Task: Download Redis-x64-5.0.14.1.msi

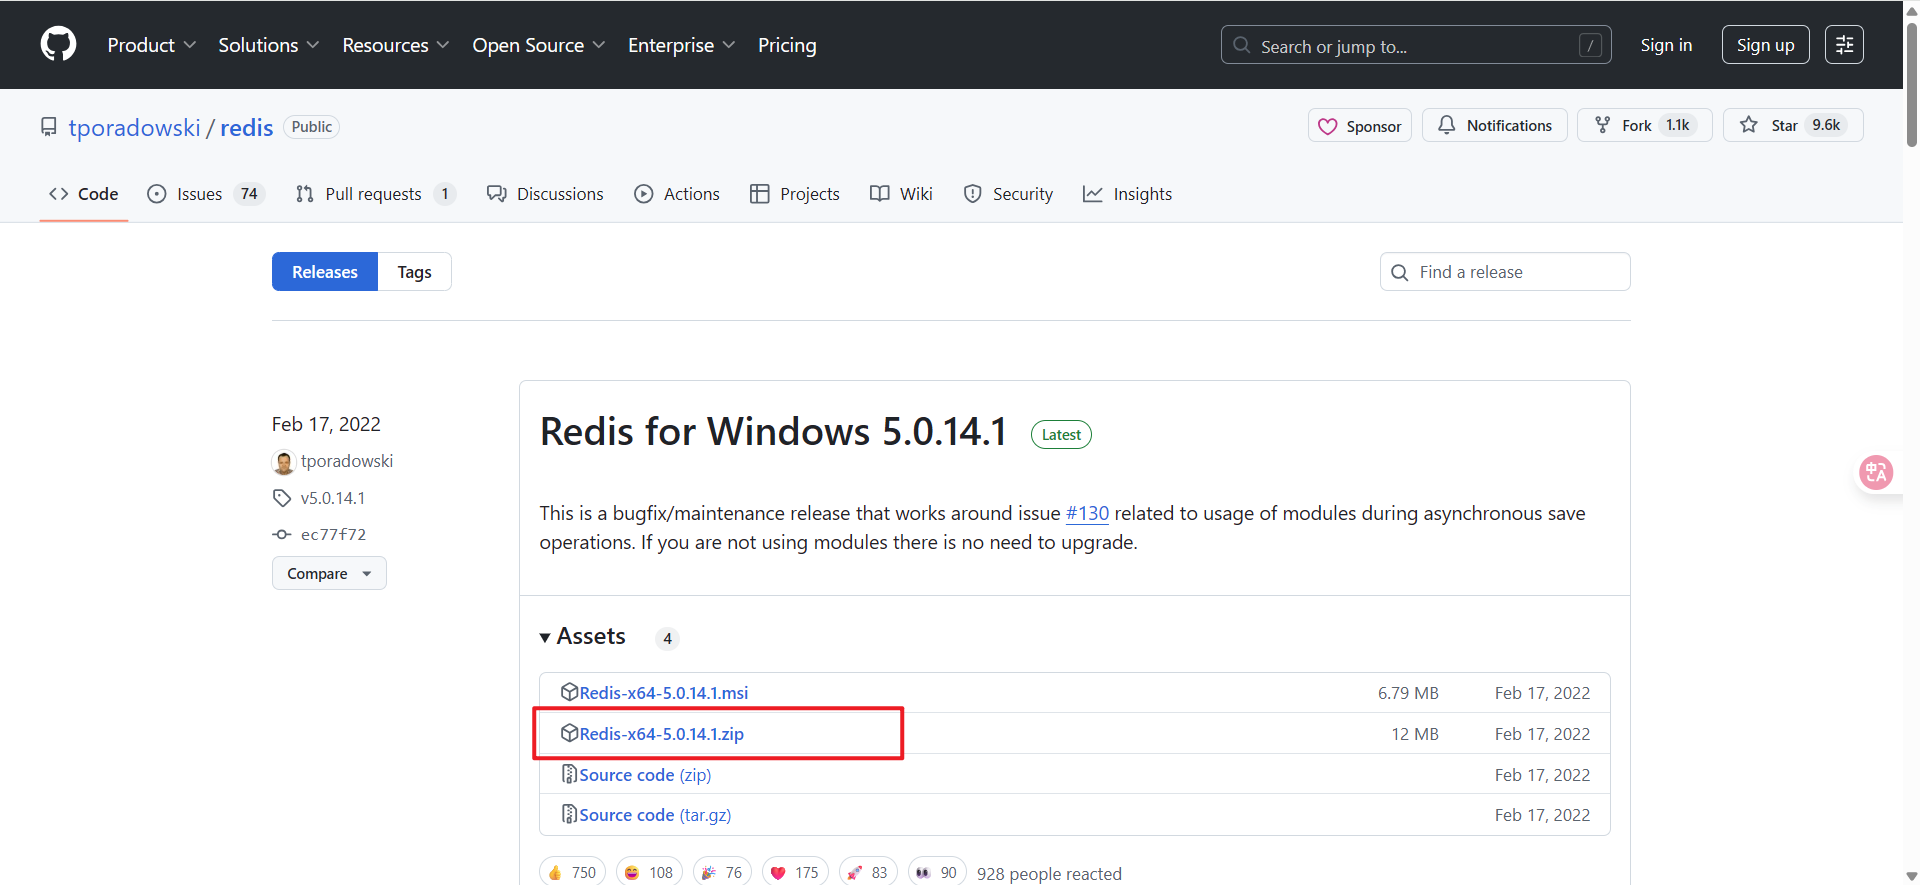Action: (664, 693)
